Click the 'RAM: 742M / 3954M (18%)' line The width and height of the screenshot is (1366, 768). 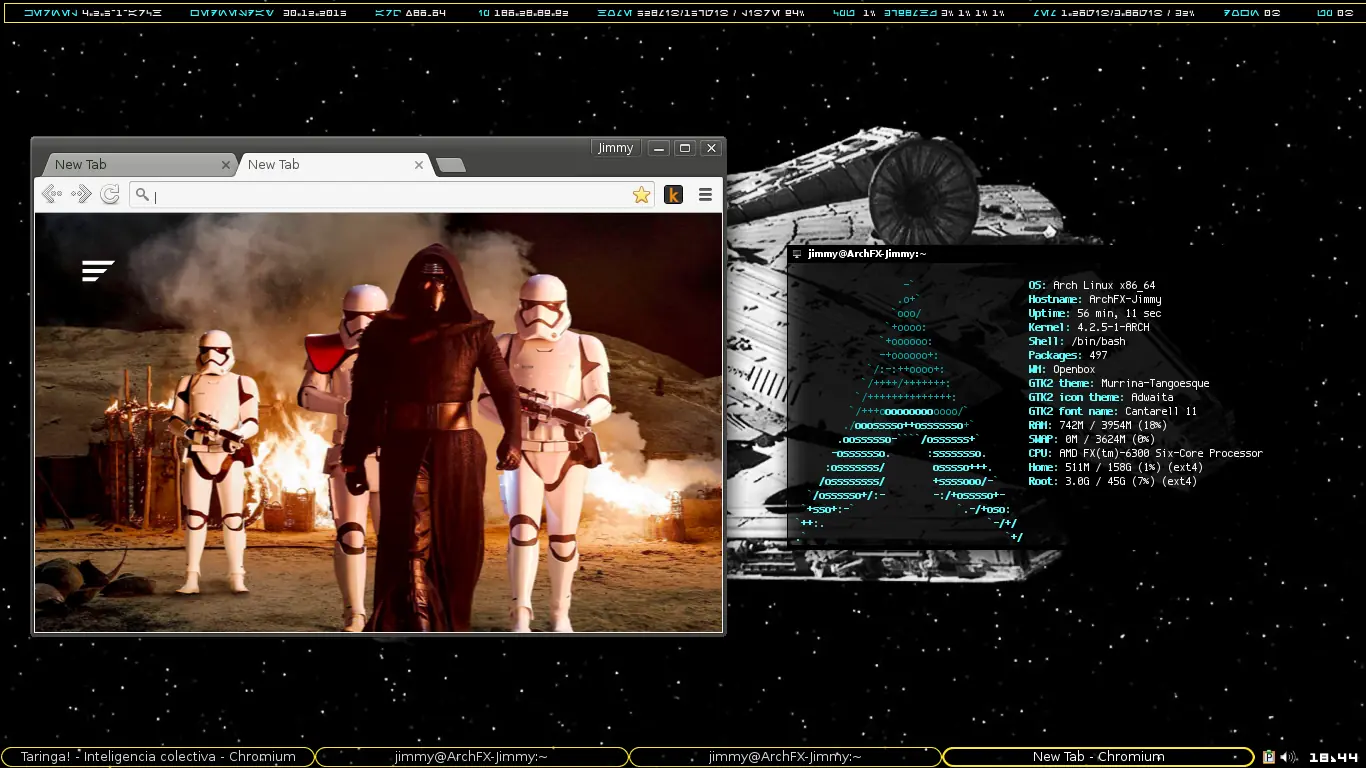click(1098, 426)
